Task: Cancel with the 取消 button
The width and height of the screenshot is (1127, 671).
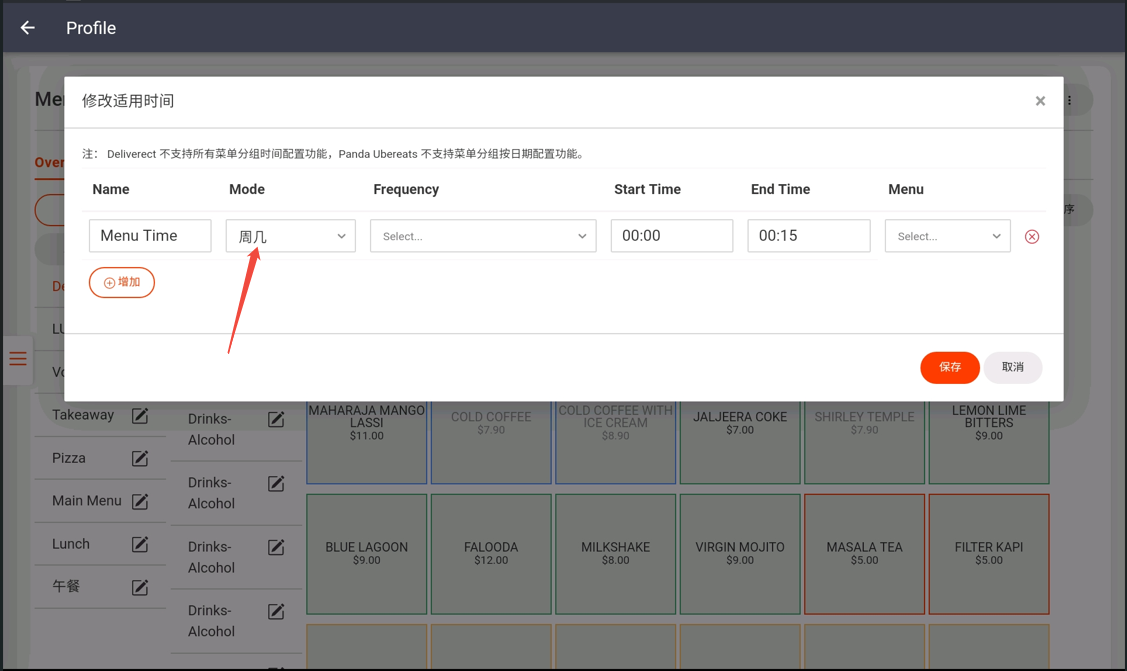Action: pyautogui.click(x=1013, y=367)
